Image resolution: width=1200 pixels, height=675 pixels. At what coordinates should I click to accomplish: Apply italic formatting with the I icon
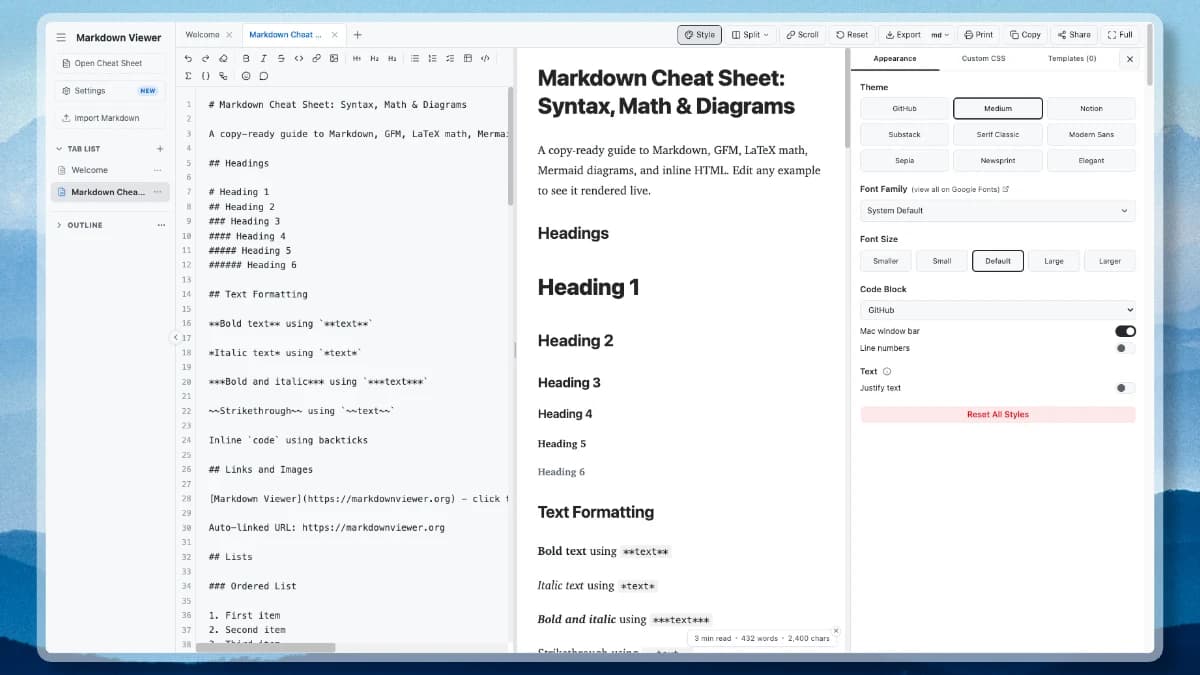[262, 58]
